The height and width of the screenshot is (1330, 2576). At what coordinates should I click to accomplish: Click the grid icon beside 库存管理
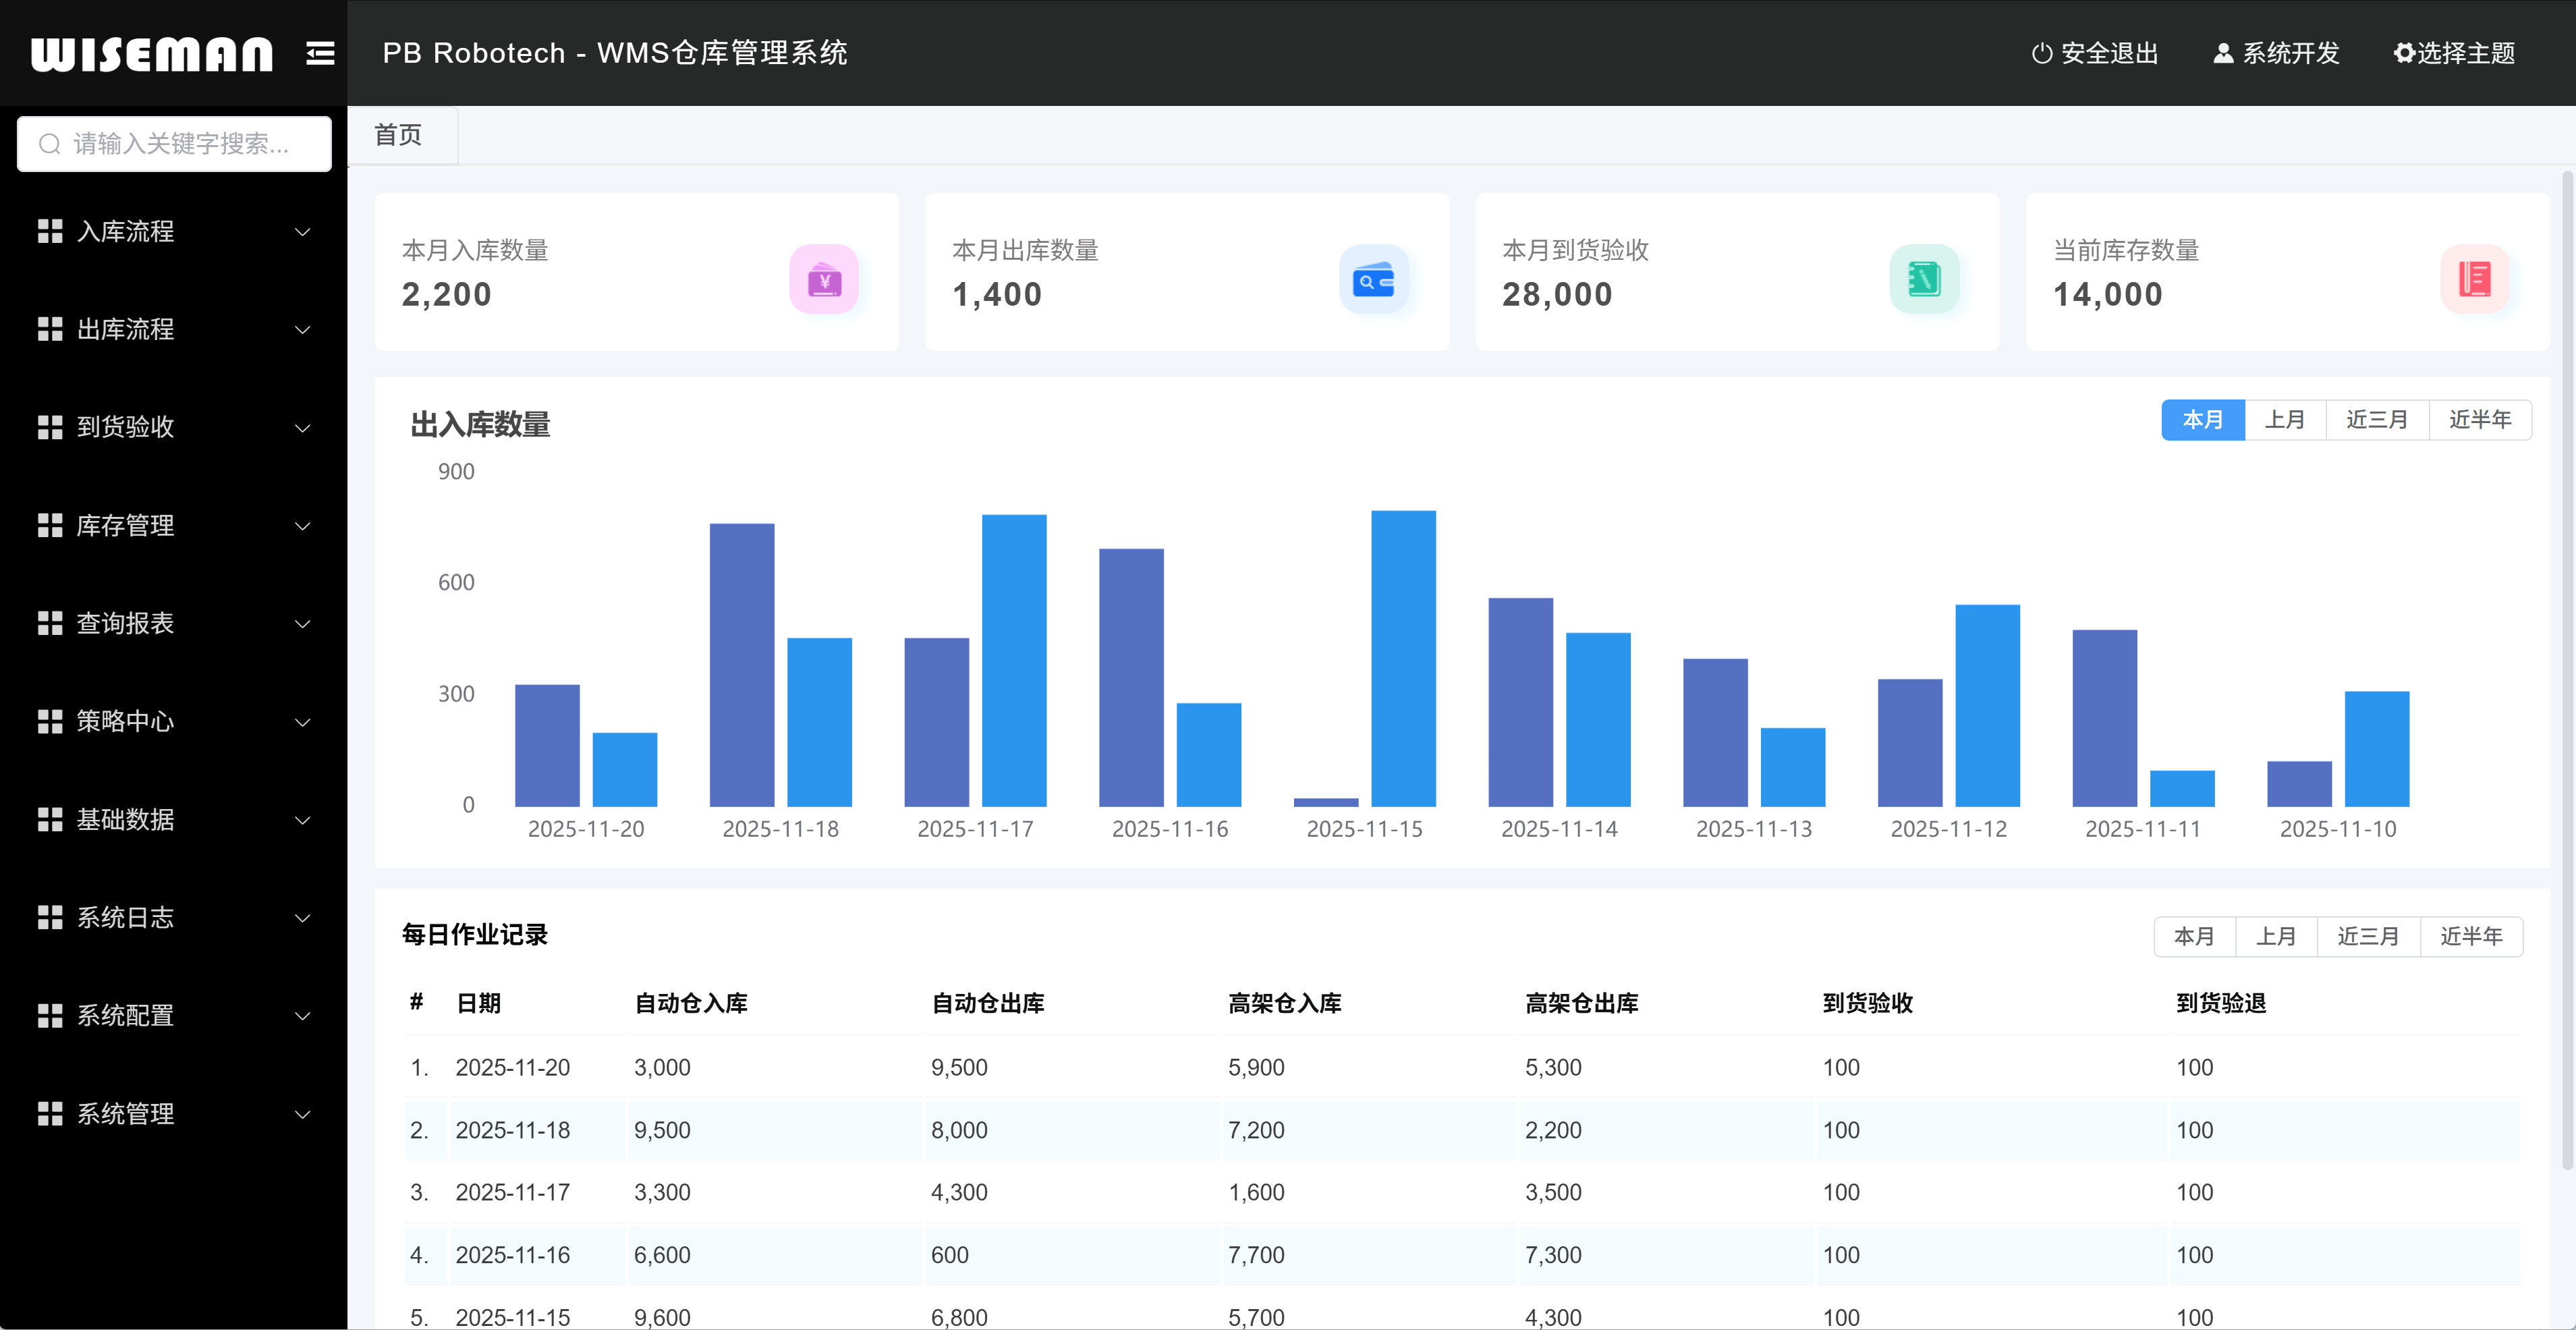coord(50,525)
